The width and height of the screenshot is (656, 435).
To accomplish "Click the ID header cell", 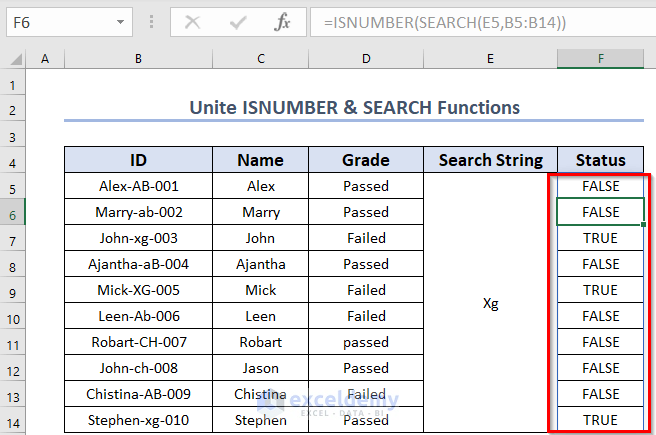I will 137,160.
